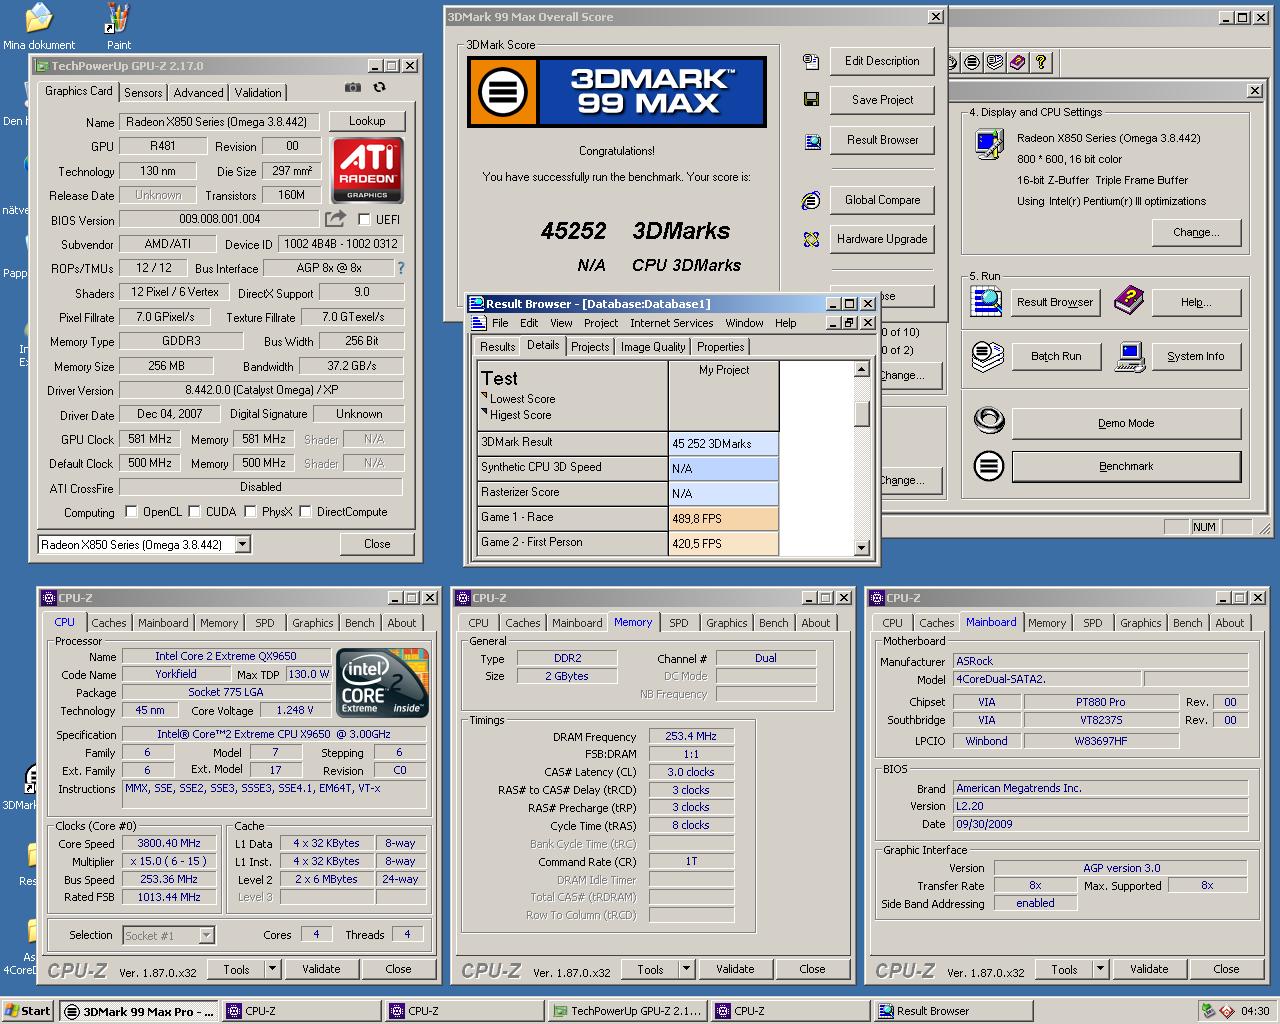Switch to the Sensors tab in GPU-Z

pyautogui.click(x=143, y=93)
